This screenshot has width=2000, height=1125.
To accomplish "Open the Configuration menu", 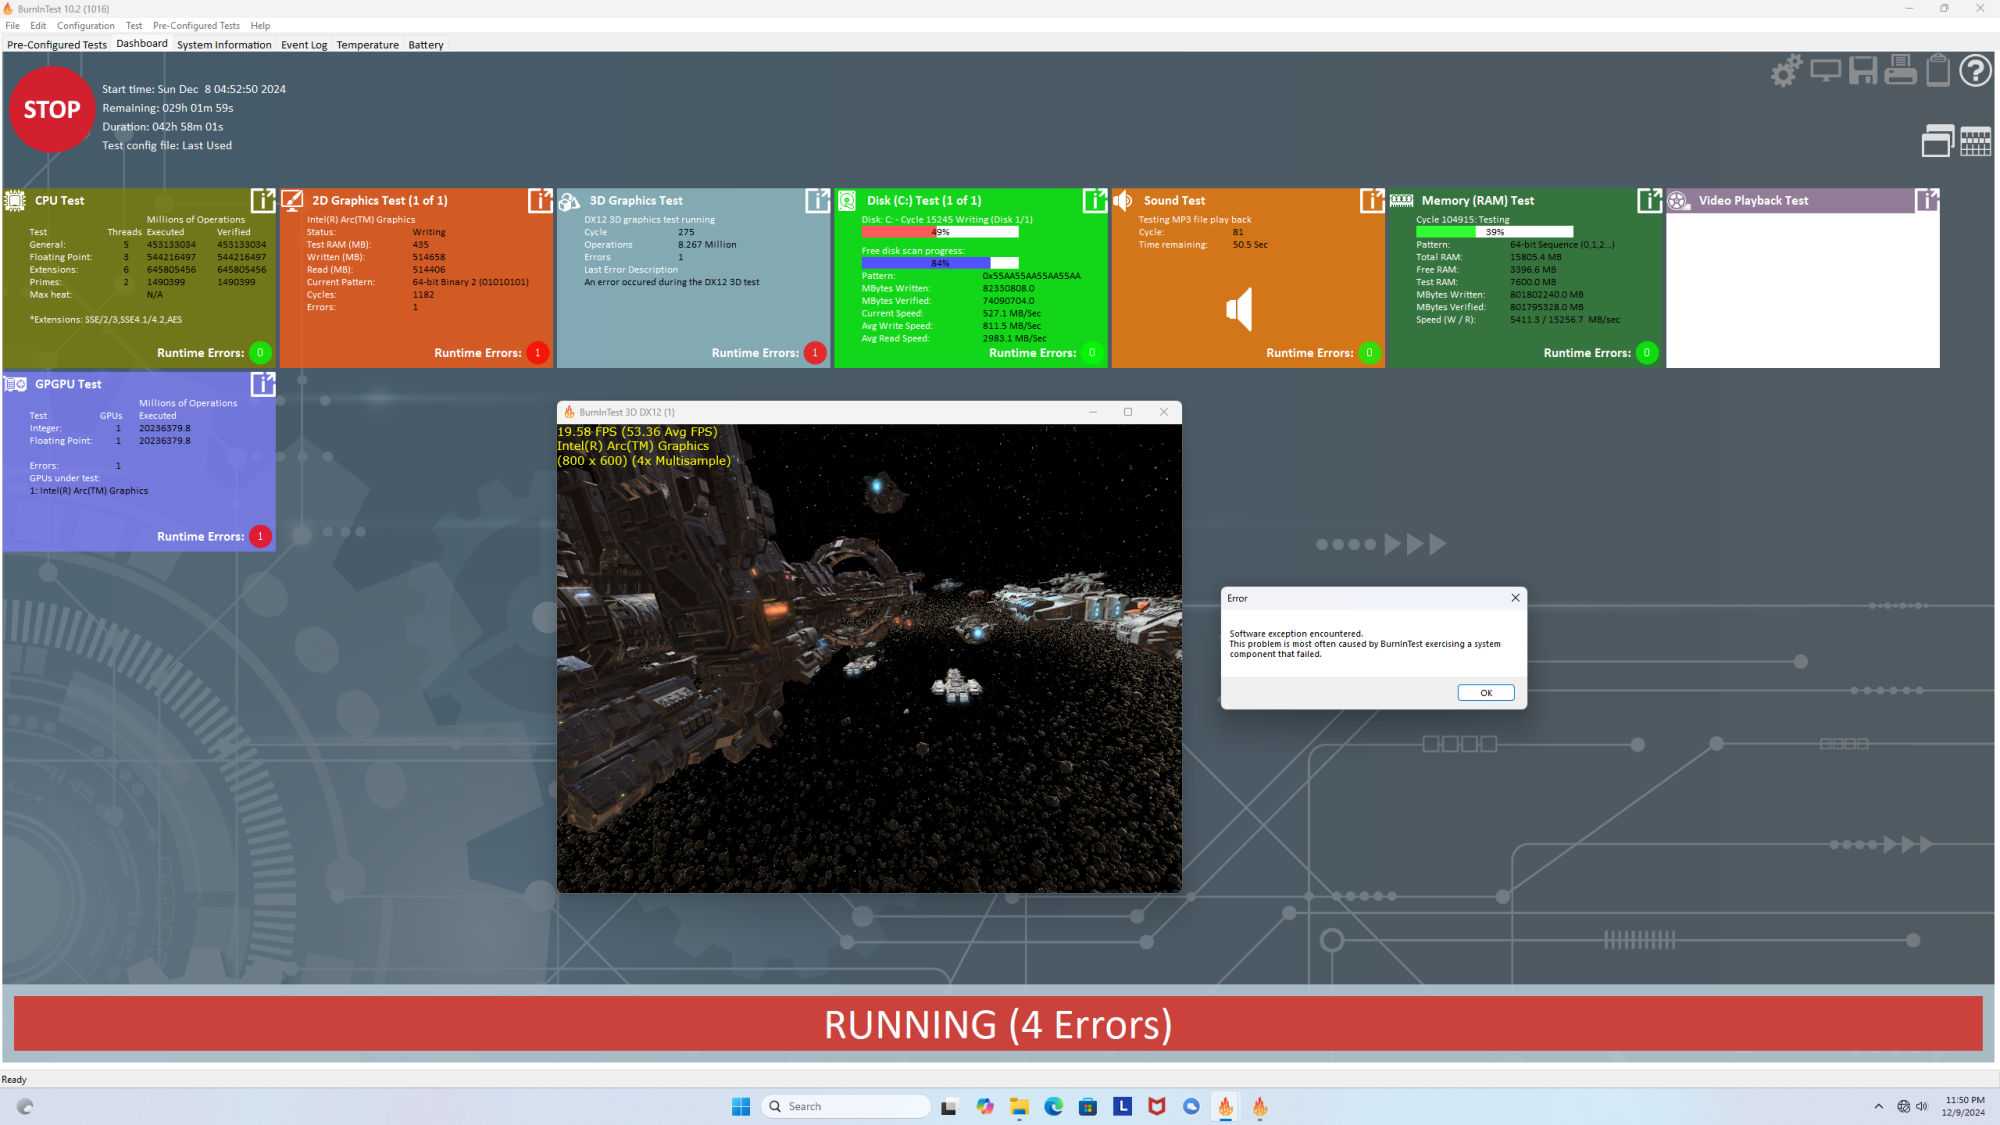I will click(86, 26).
